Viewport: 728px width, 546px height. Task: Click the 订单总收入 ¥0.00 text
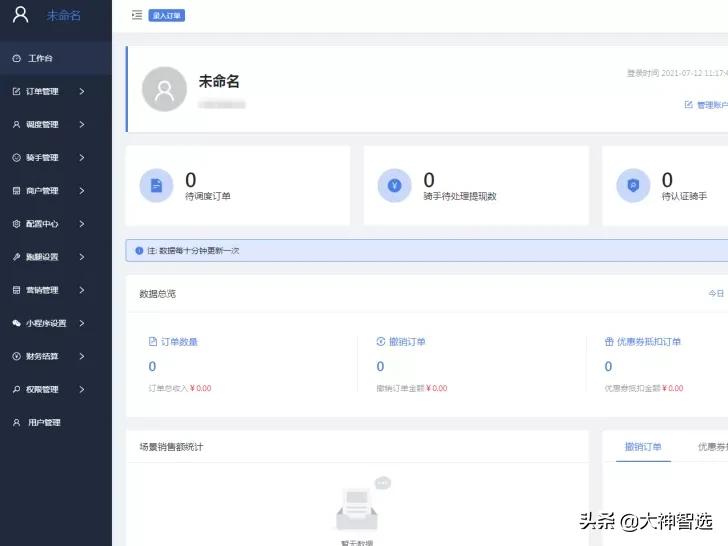[180, 388]
